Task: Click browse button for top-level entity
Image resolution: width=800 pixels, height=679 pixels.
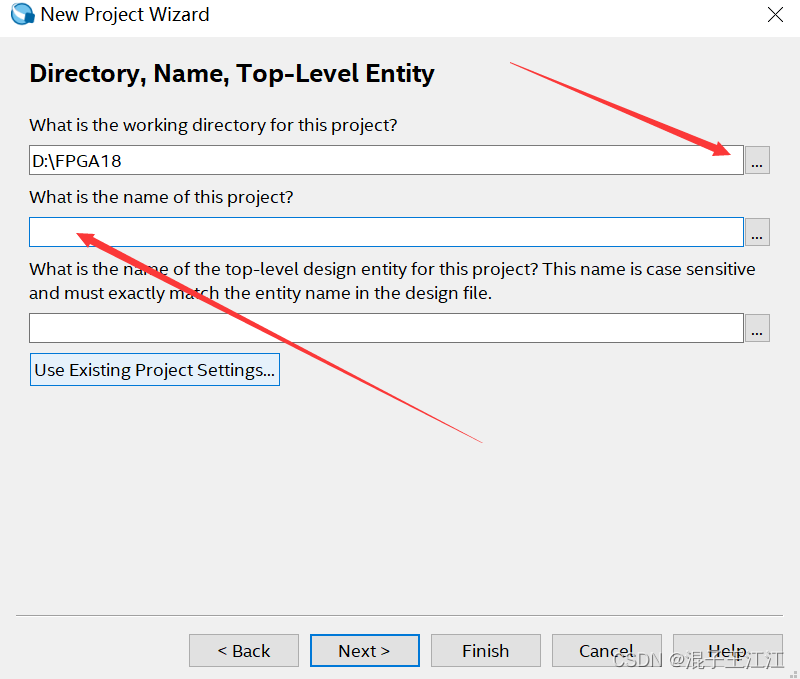Action: pos(757,328)
